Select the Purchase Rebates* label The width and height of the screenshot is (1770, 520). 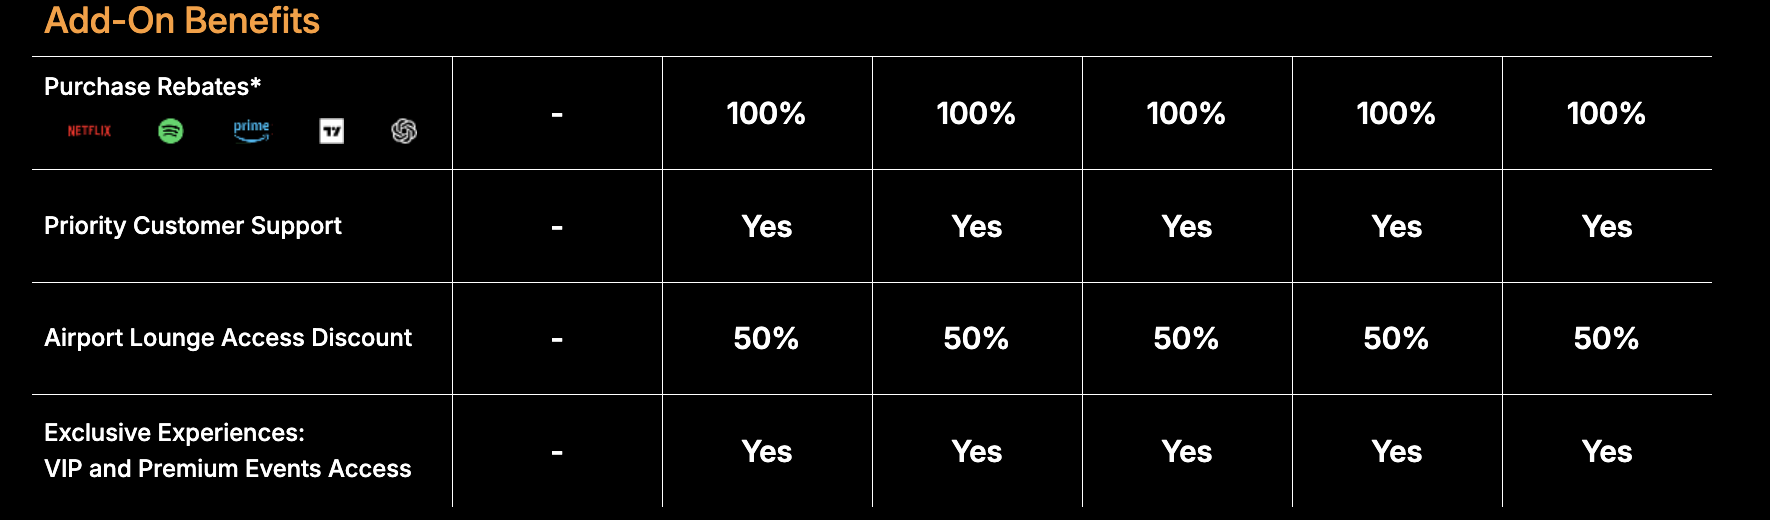coord(152,87)
